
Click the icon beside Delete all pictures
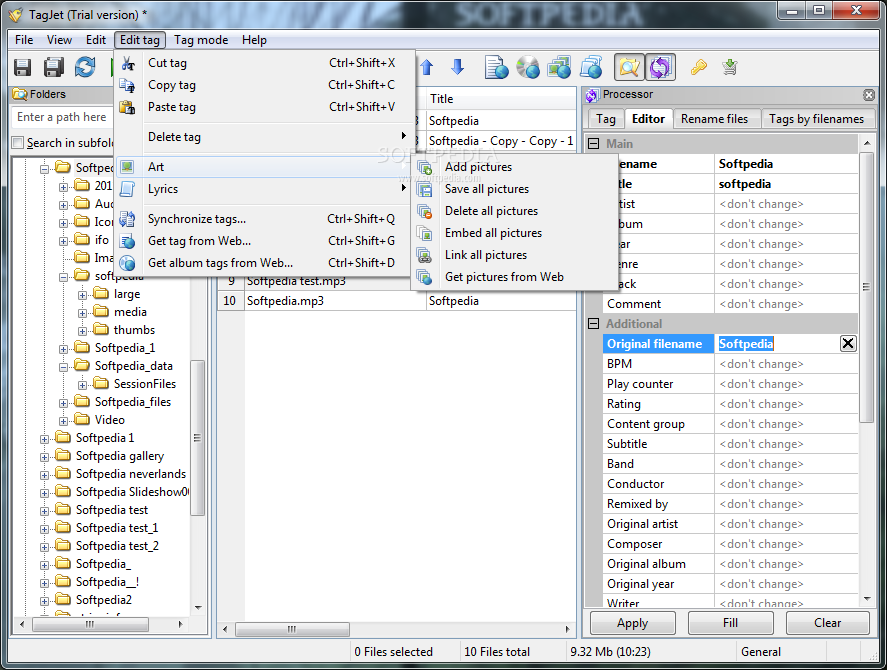click(x=425, y=211)
